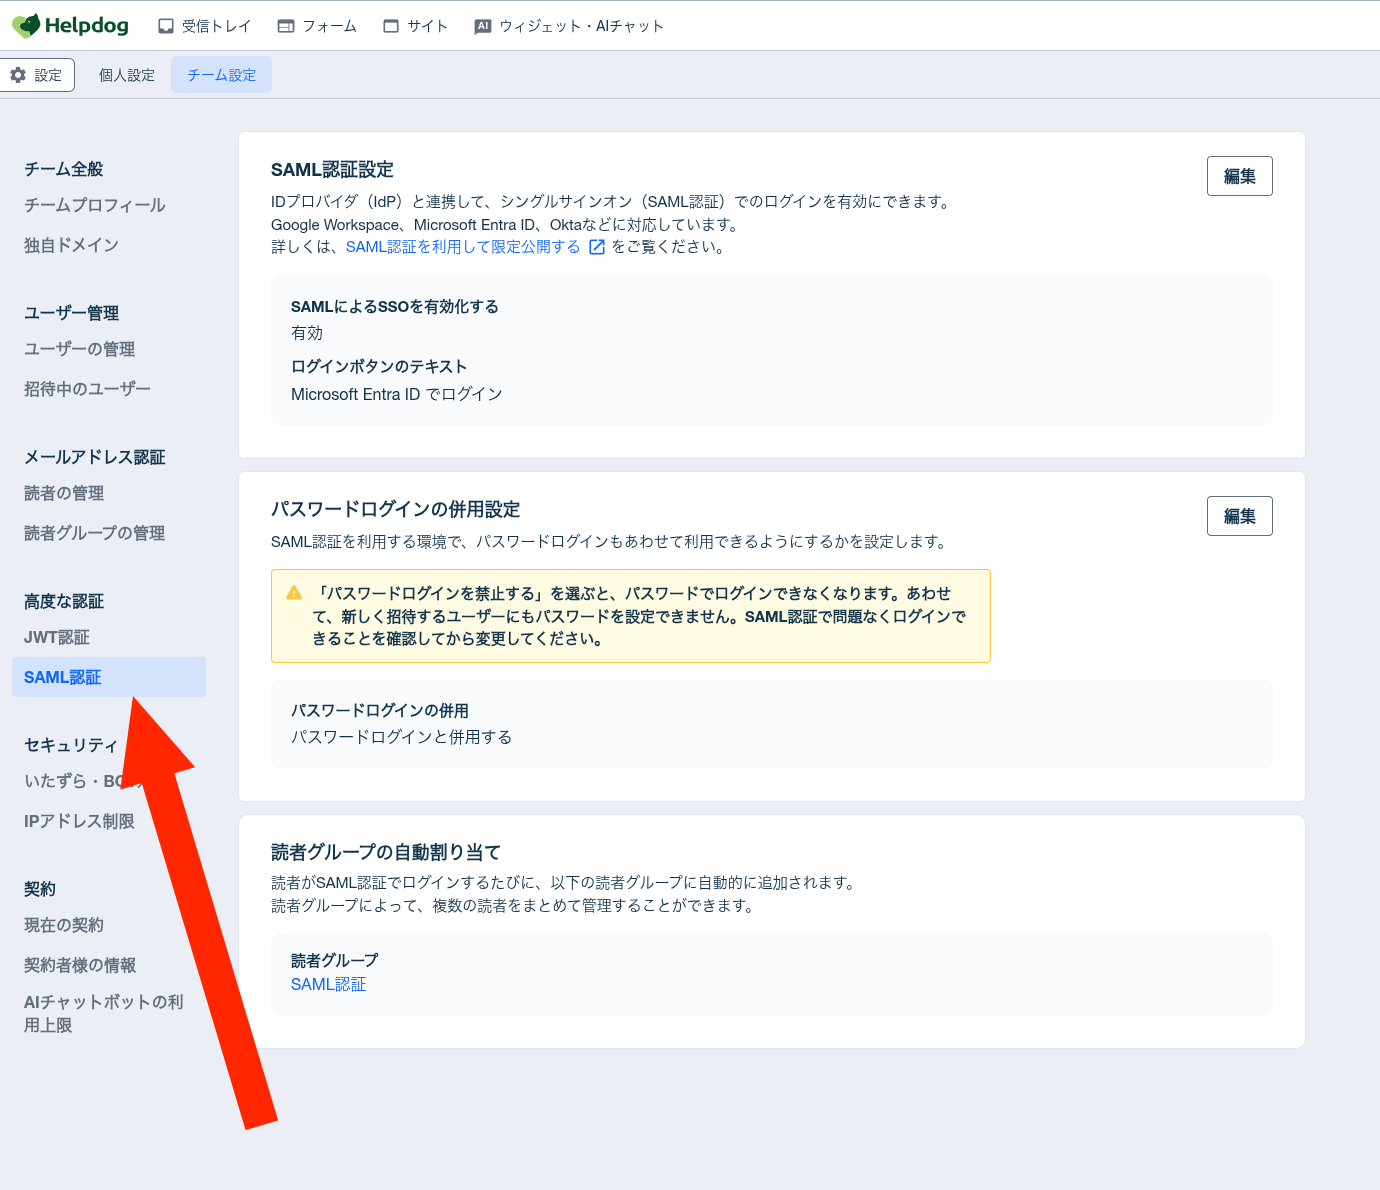The image size is (1380, 1190).
Task: Click the 有効 status value
Action: (307, 333)
